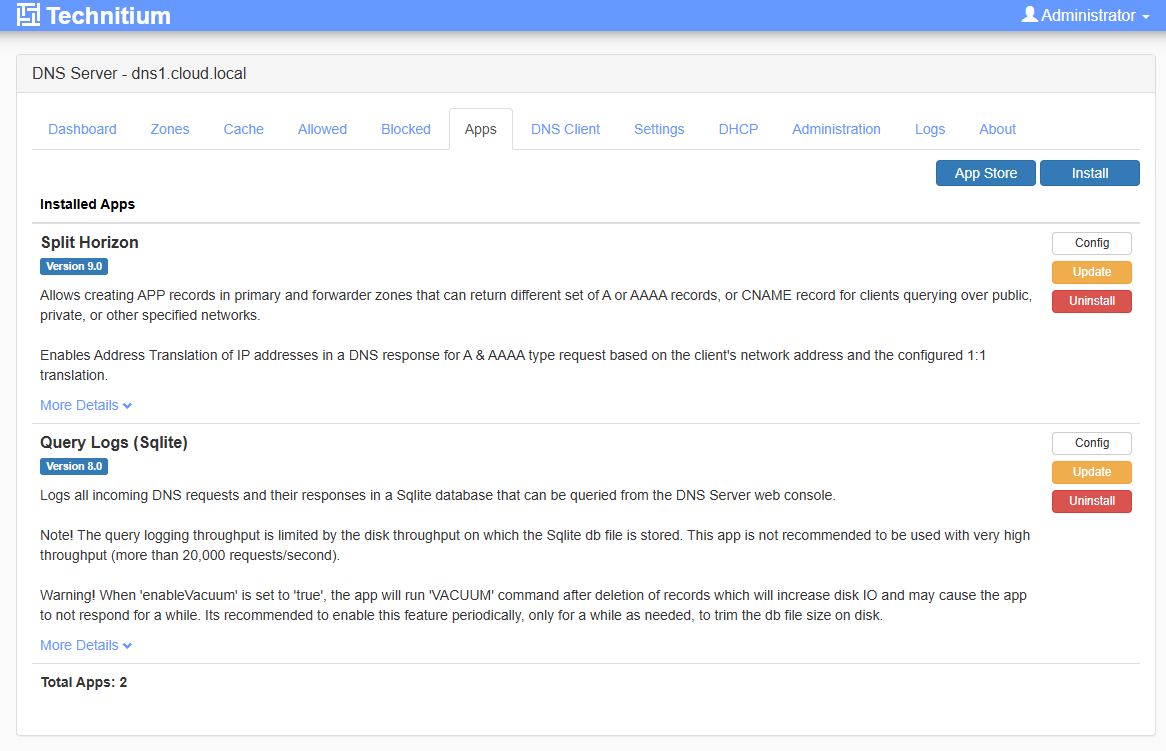Open the Zones tab

(170, 129)
